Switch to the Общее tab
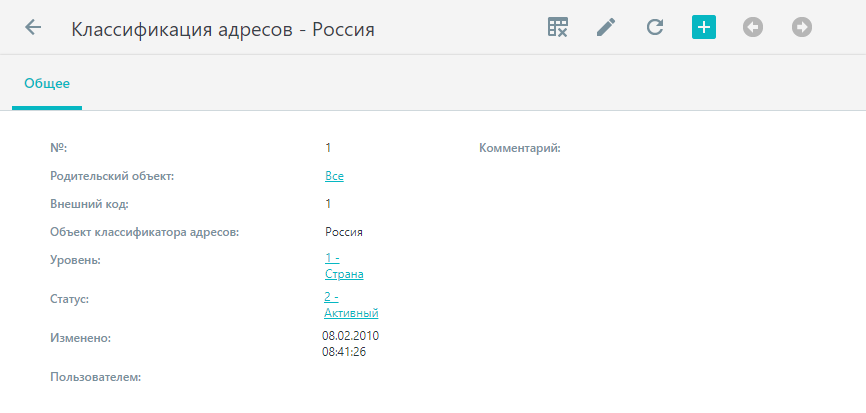 pyautogui.click(x=47, y=83)
